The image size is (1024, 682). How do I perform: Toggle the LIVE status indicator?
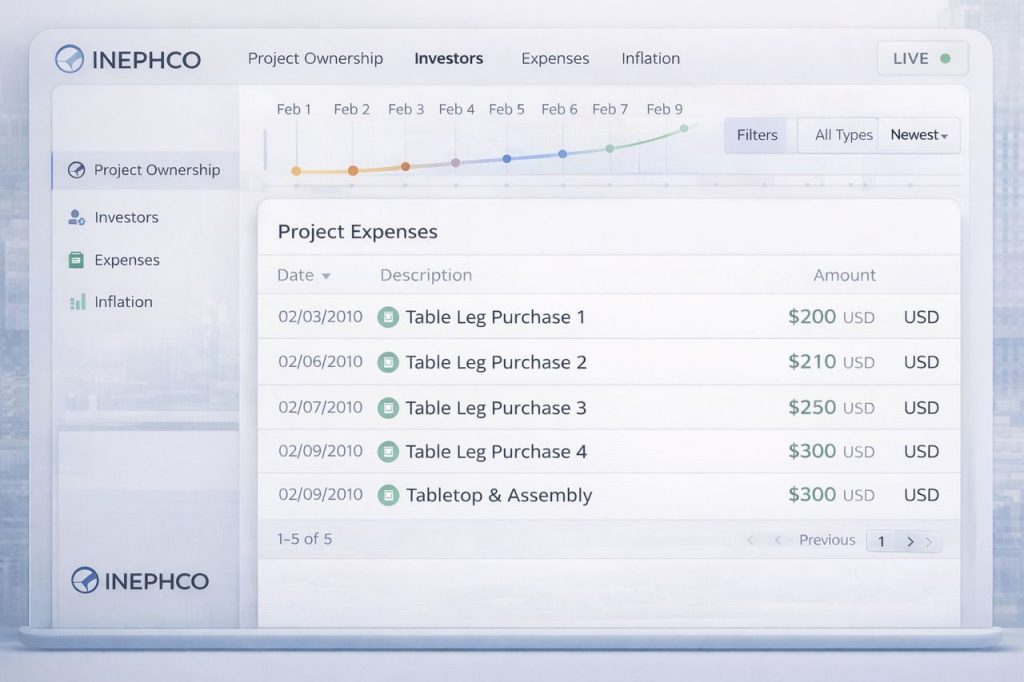pyautogui.click(x=922, y=59)
